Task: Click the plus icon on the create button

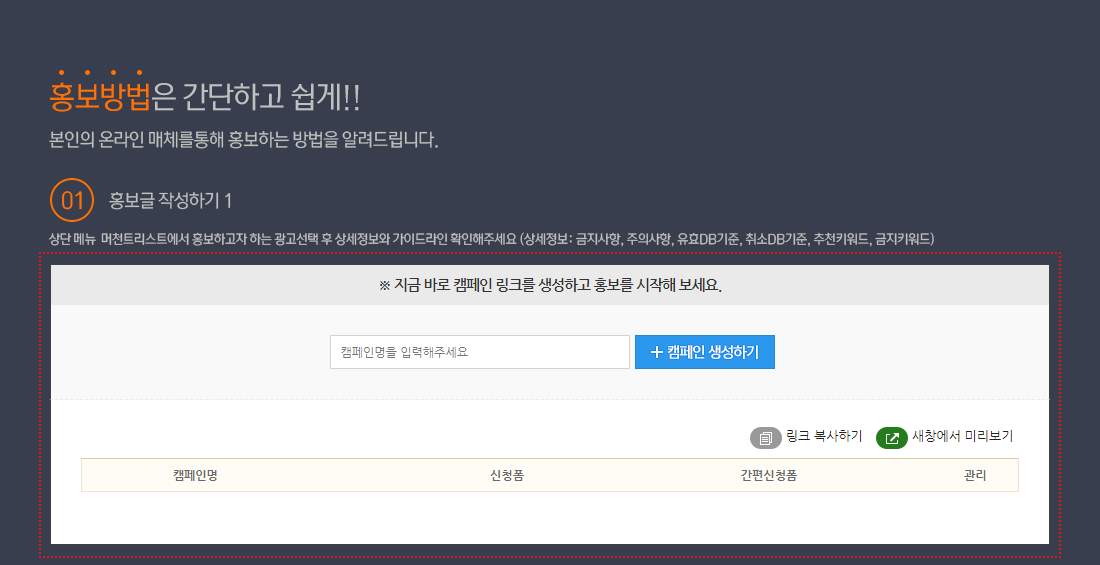Action: click(x=656, y=352)
